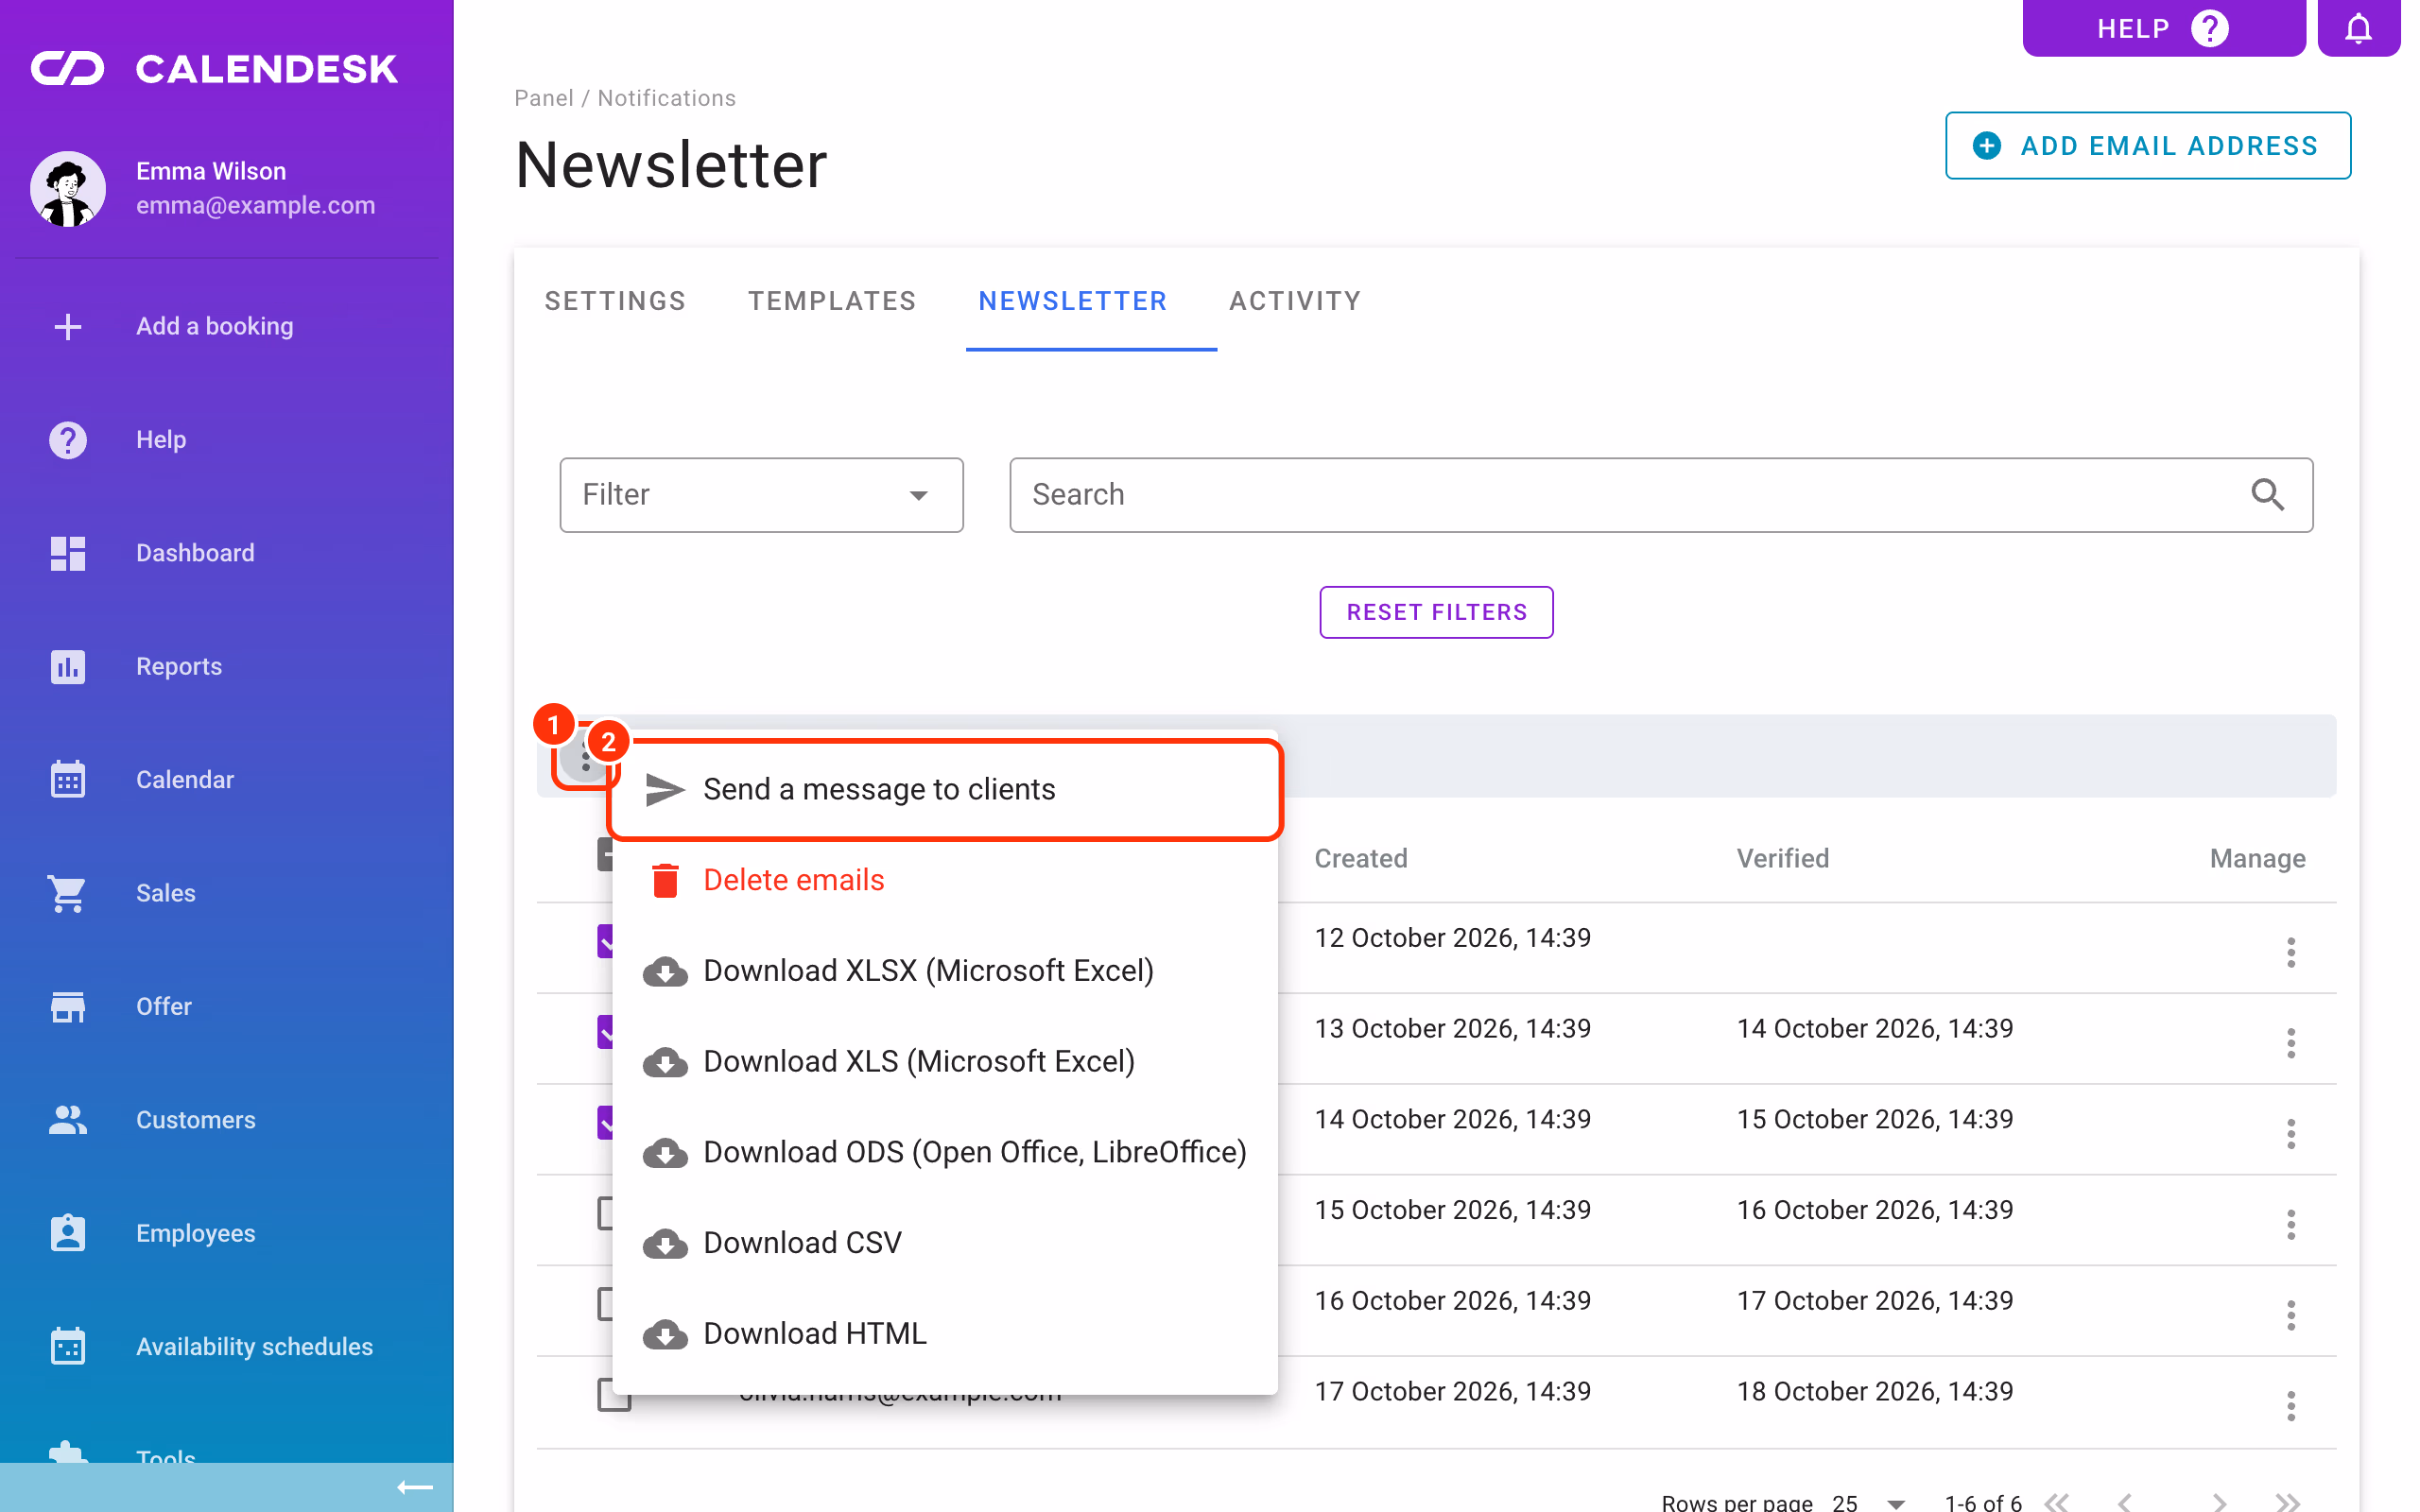Viewport: 2420px width, 1512px height.
Task: Choose Download CSV
Action: [944, 1243]
